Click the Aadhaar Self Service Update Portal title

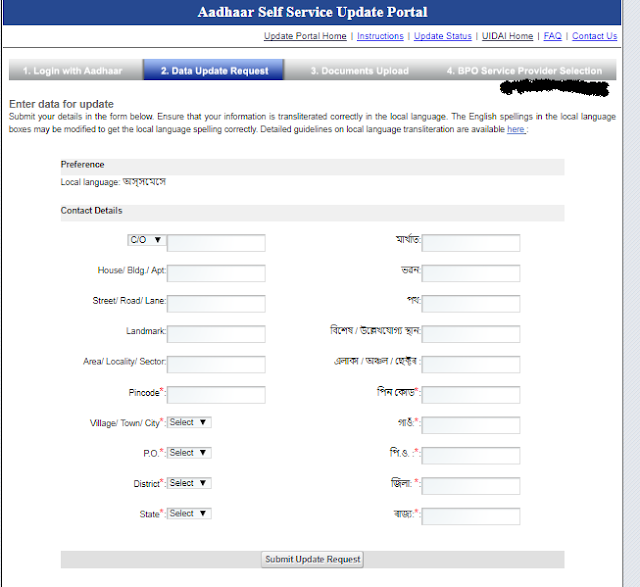[312, 12]
